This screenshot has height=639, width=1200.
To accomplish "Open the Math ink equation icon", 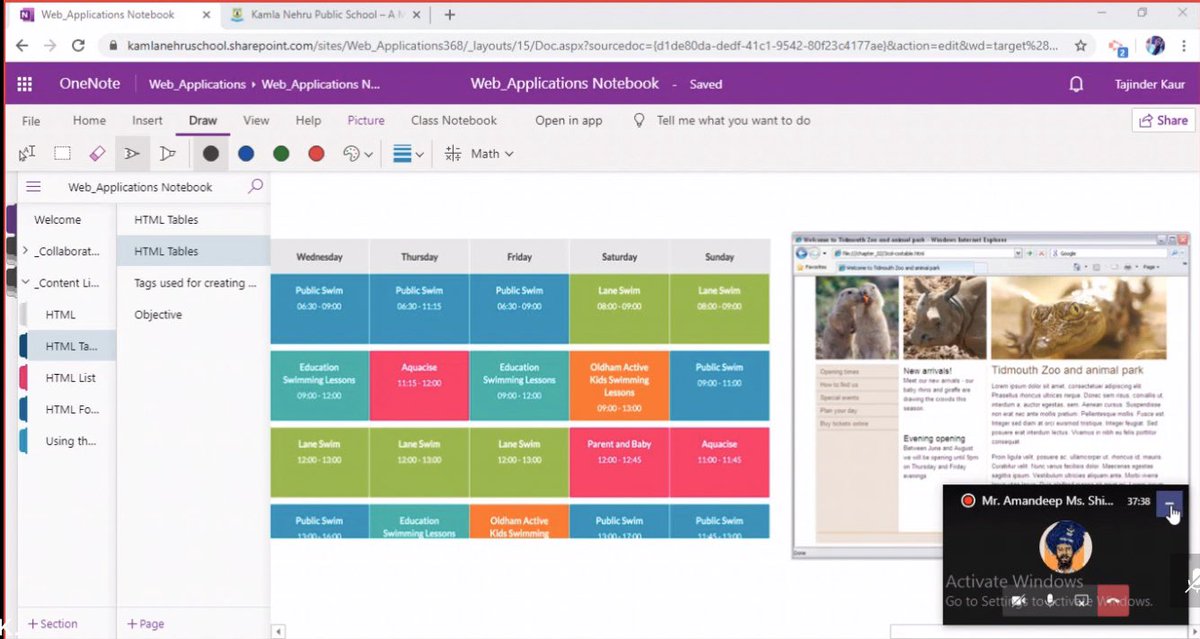I will click(x=453, y=153).
